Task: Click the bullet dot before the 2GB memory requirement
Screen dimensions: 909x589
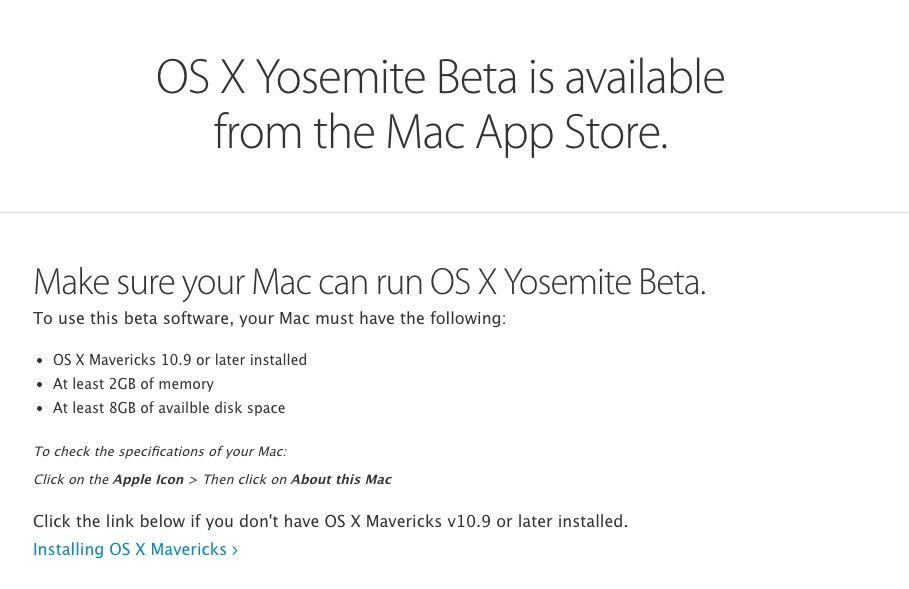Action: [x=39, y=385]
